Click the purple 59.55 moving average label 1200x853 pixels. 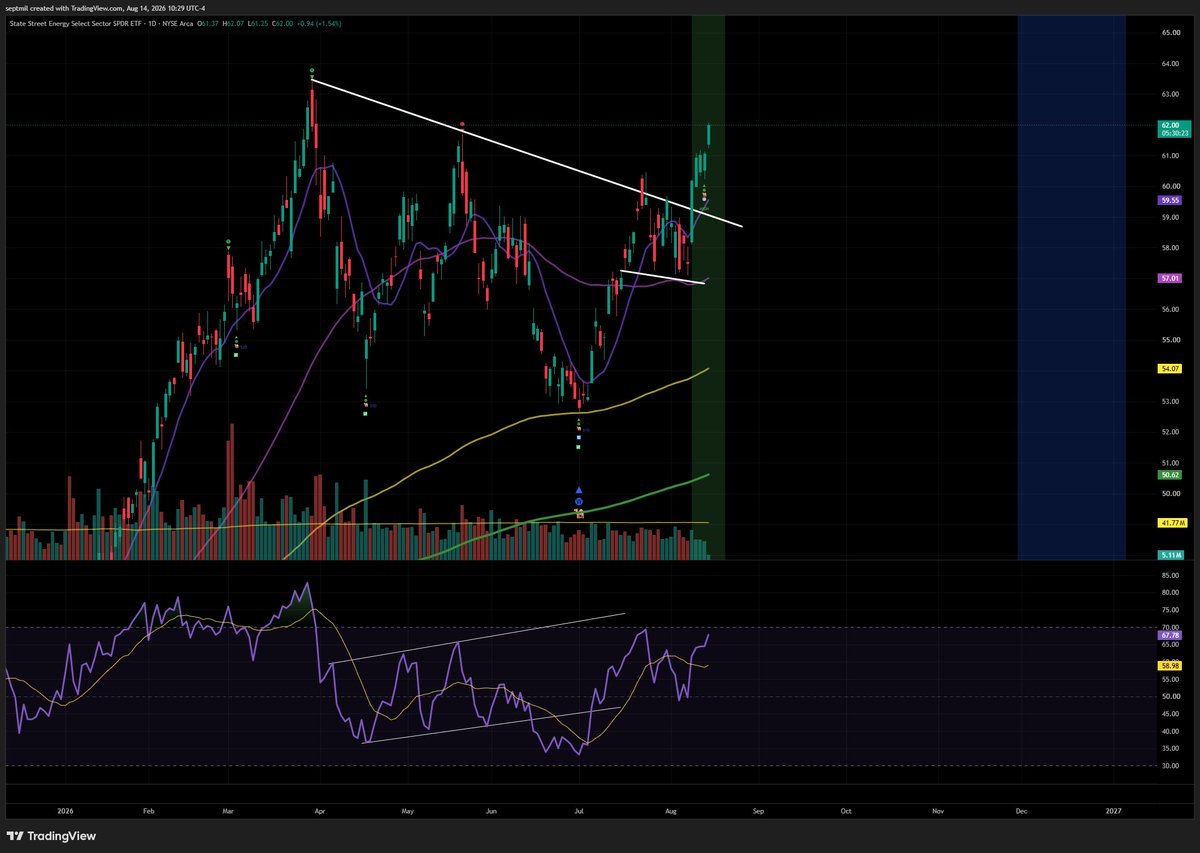pos(1170,199)
